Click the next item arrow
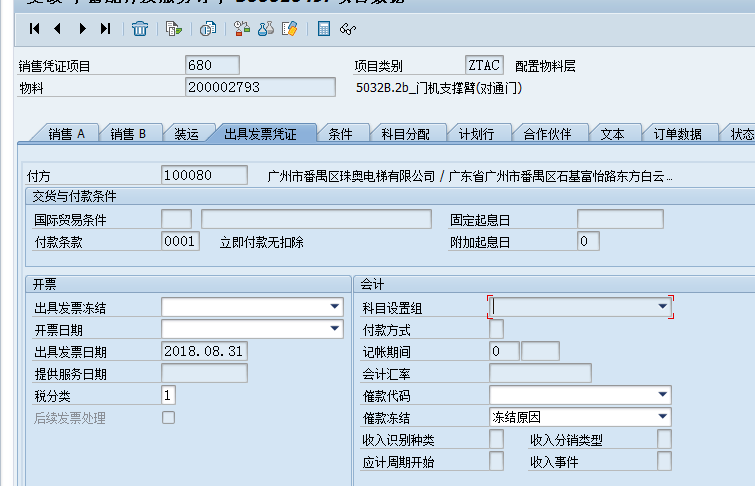 tap(82, 29)
